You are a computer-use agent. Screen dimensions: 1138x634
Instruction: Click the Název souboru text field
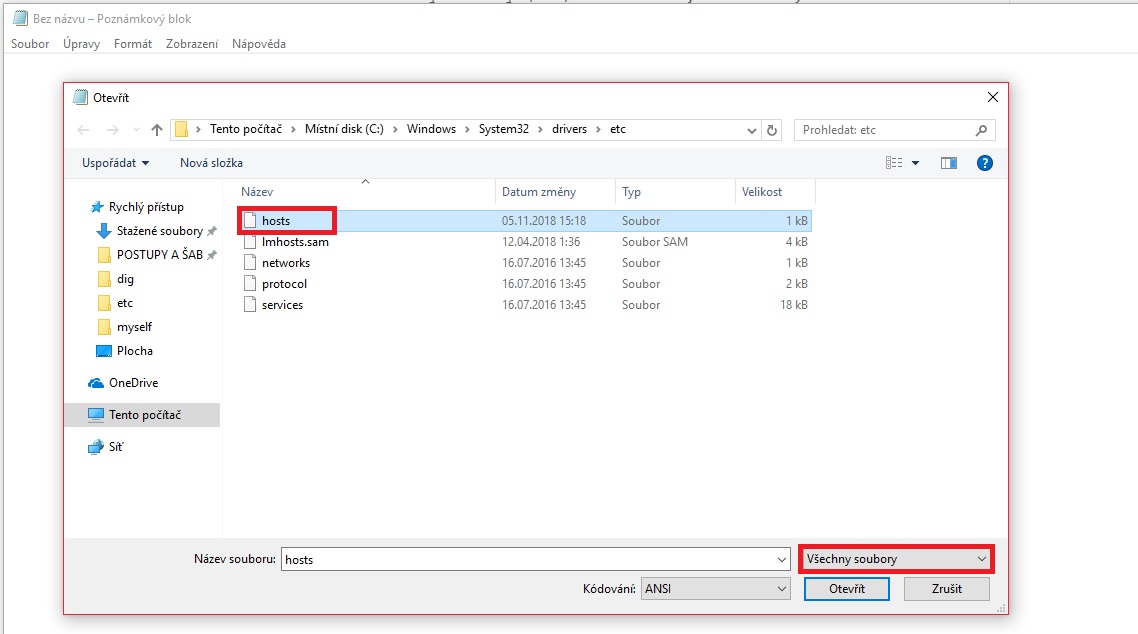point(530,560)
